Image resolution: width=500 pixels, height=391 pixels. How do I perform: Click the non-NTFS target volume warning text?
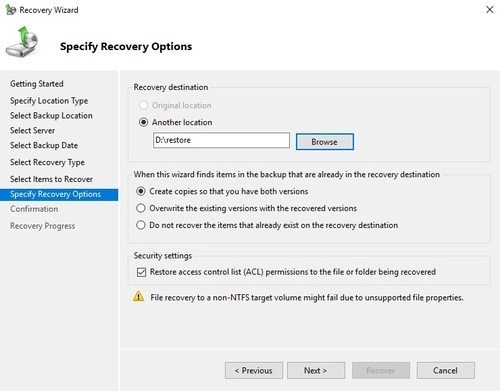[x=307, y=298]
